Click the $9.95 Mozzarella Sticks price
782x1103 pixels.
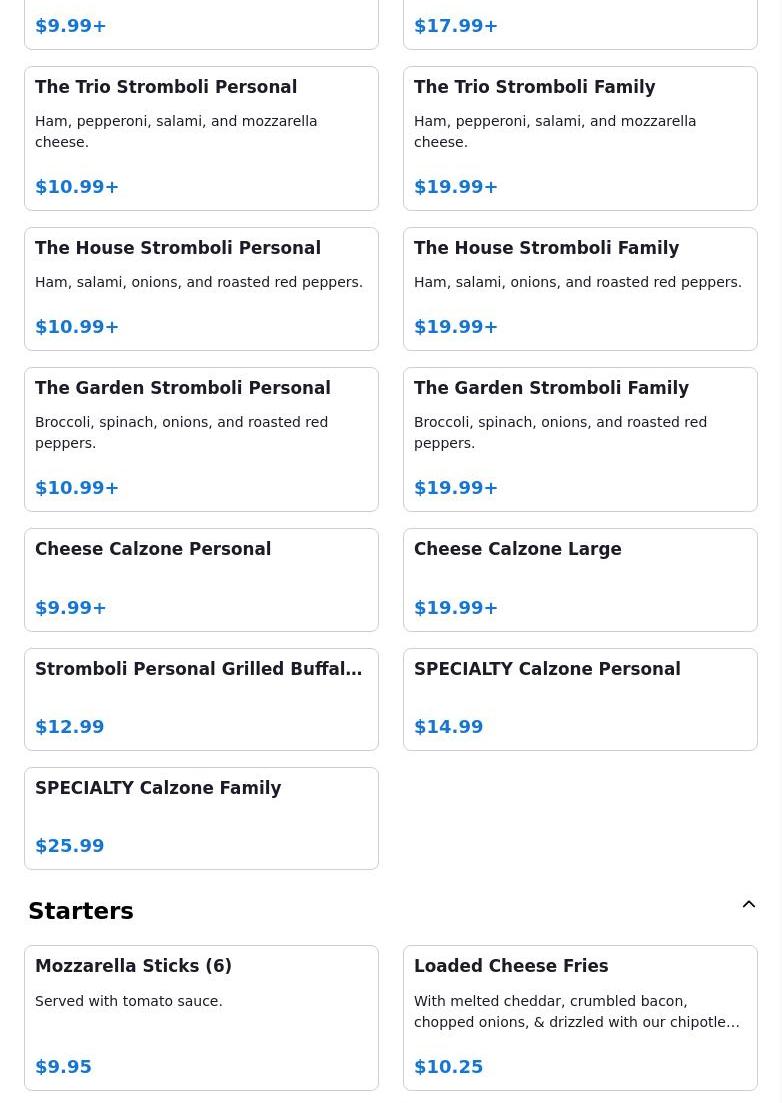point(64,1067)
